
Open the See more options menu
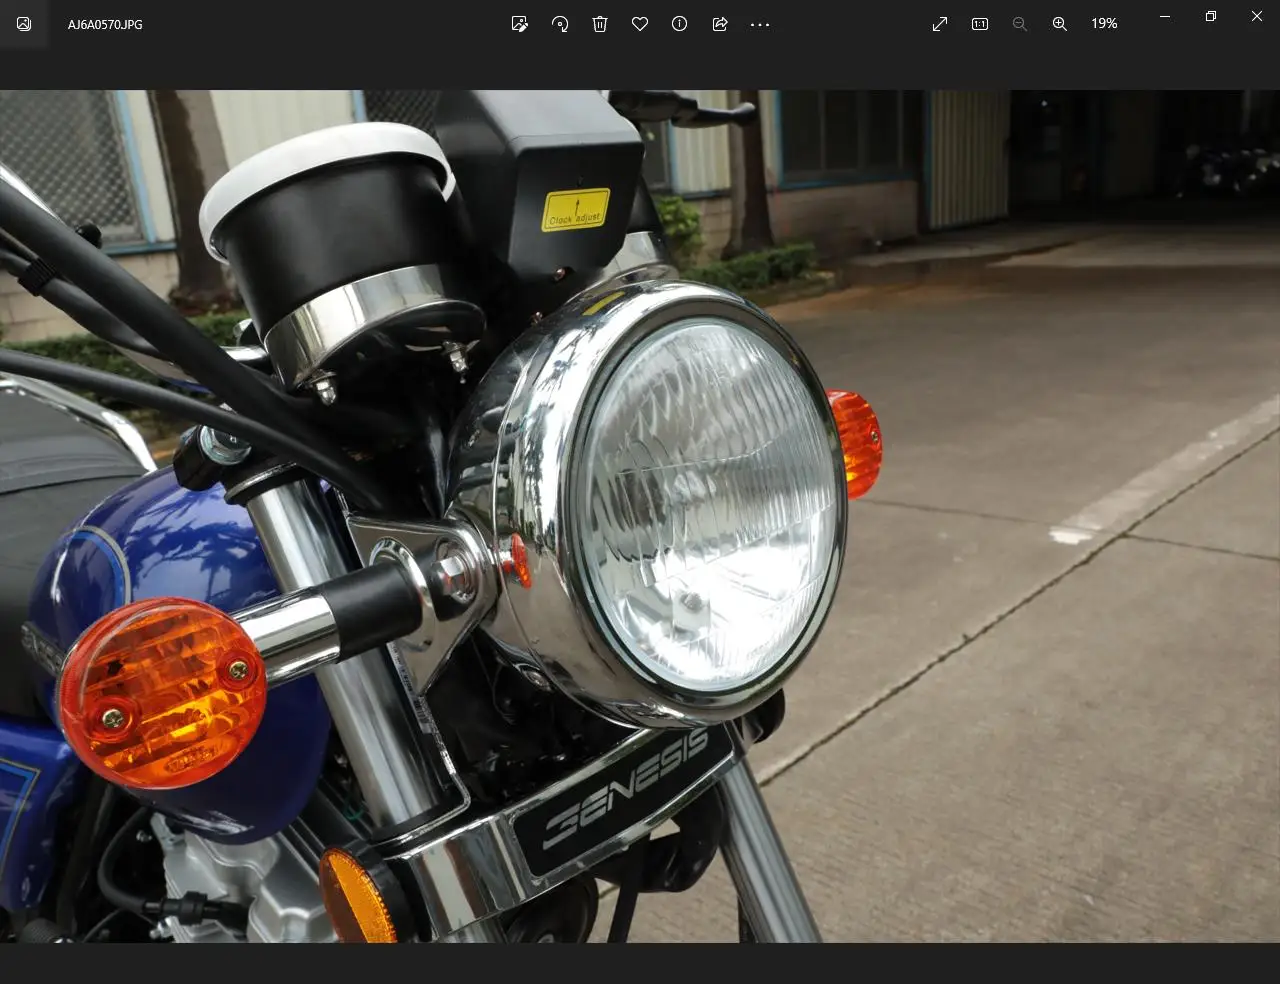tap(760, 24)
